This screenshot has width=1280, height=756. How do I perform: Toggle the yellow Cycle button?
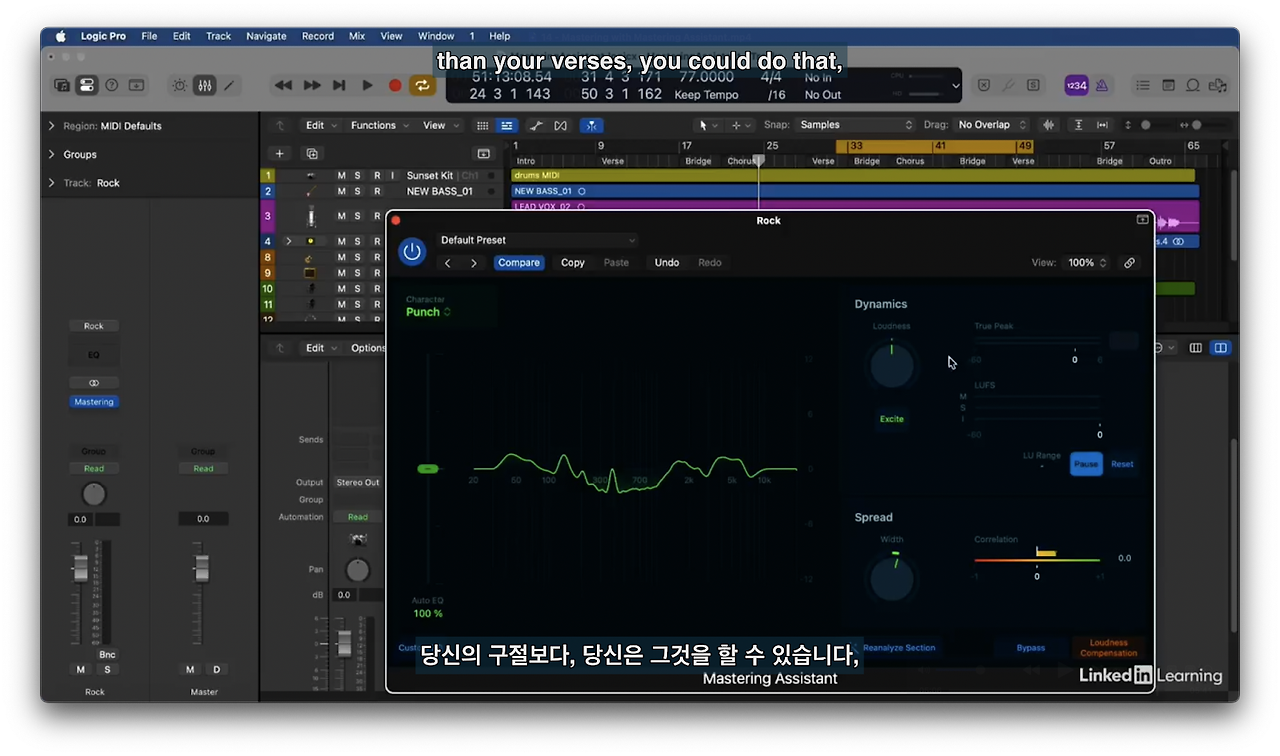[422, 86]
